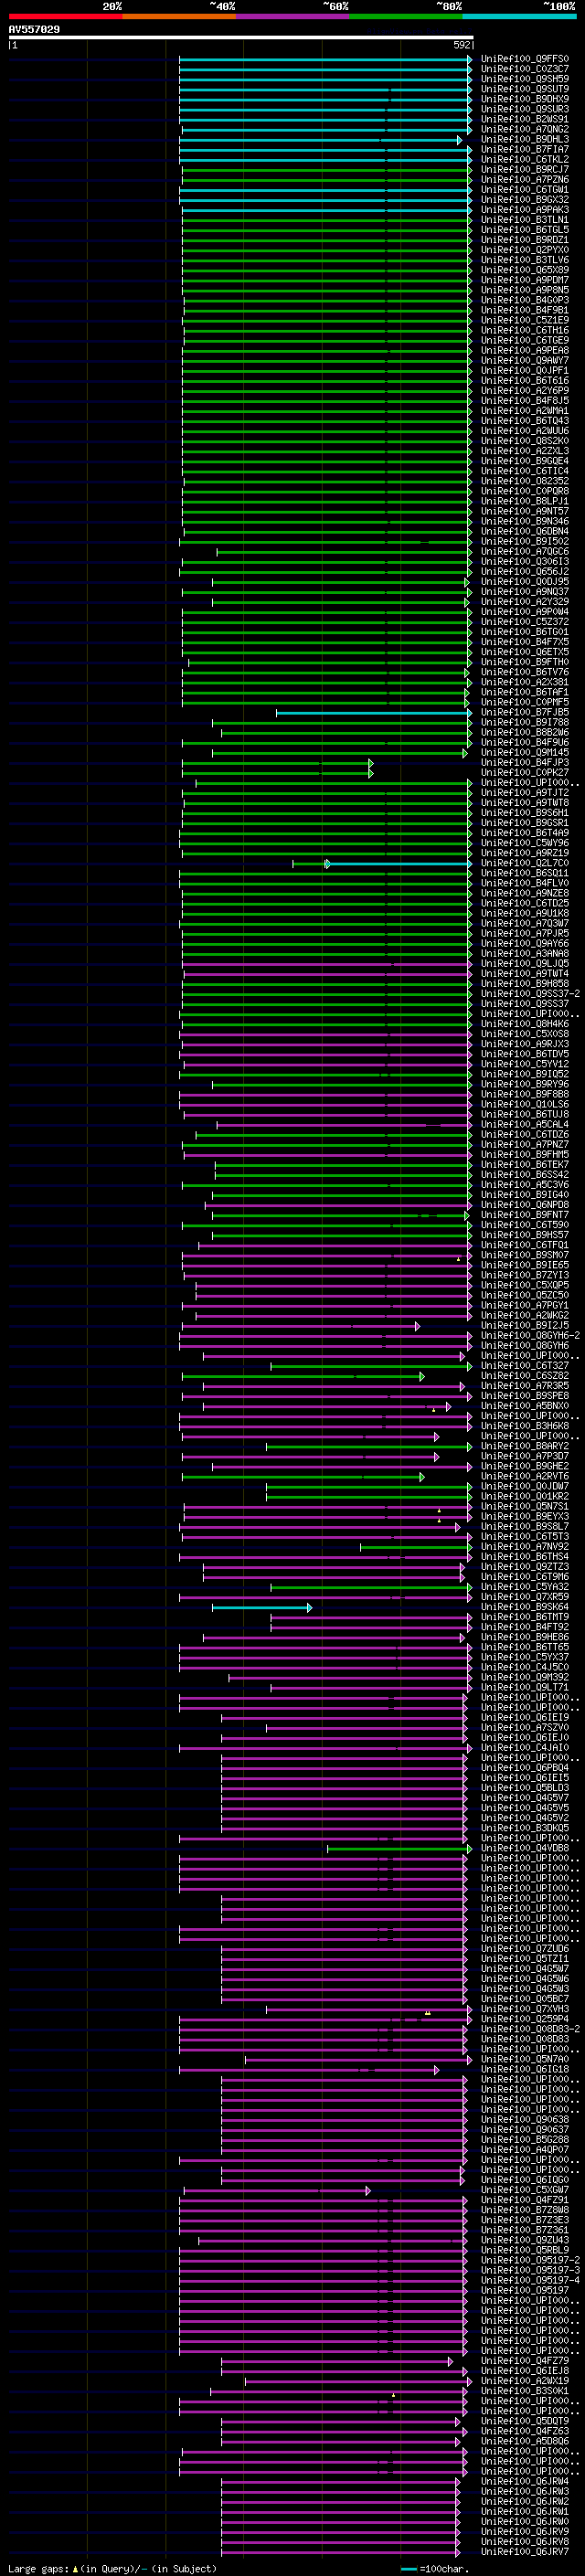The height and width of the screenshot is (2576, 585).
Task: Click the query end position 592
Action: click(462, 46)
